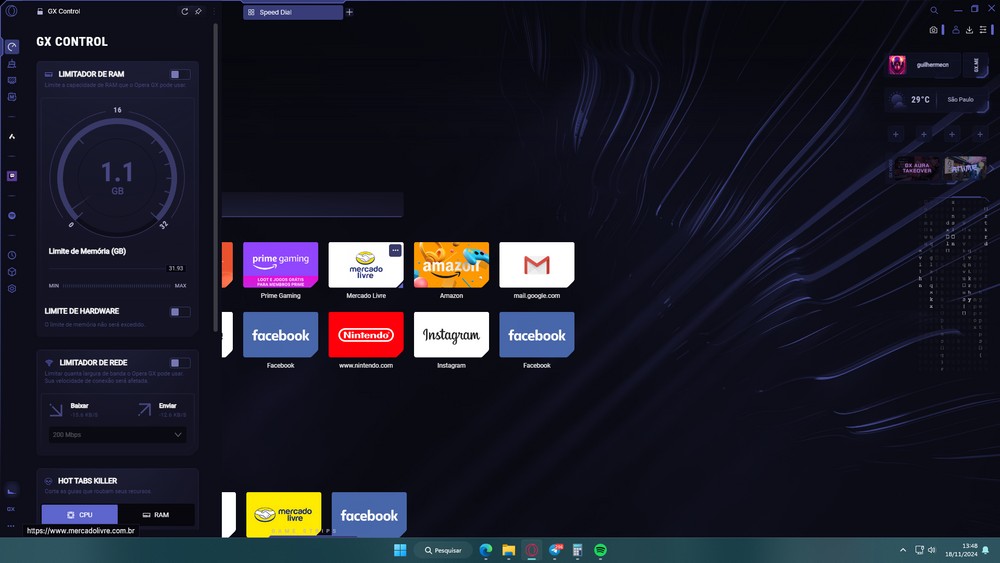Expand the three-dots menu in the sidebar
This screenshot has width=1000, height=563.
[x=12, y=525]
